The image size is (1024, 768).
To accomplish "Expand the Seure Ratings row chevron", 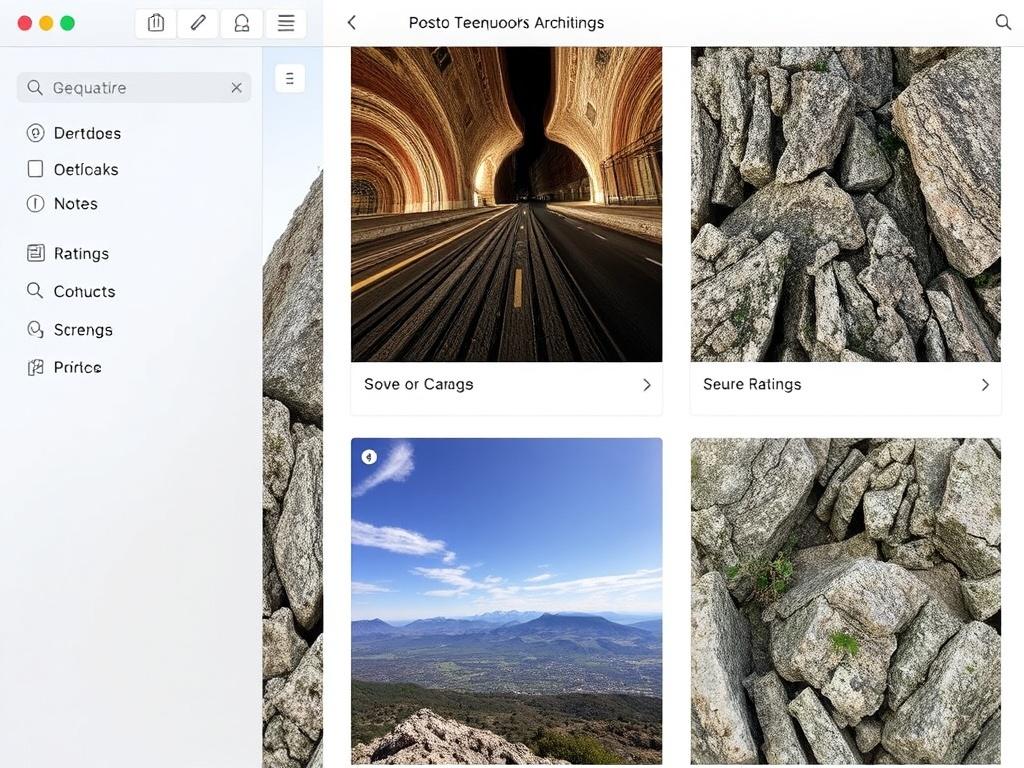I will pos(985,385).
